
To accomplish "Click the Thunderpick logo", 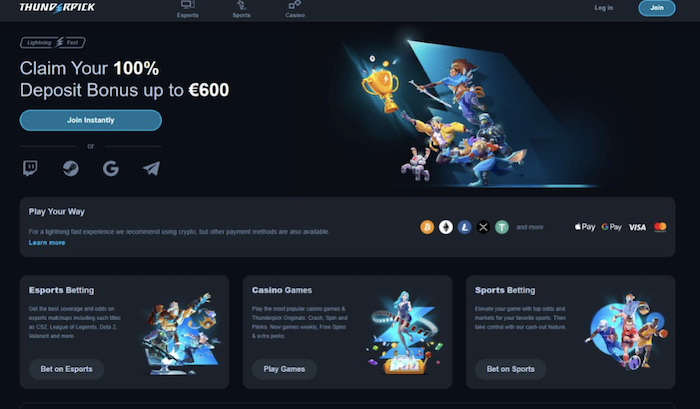I will [57, 8].
